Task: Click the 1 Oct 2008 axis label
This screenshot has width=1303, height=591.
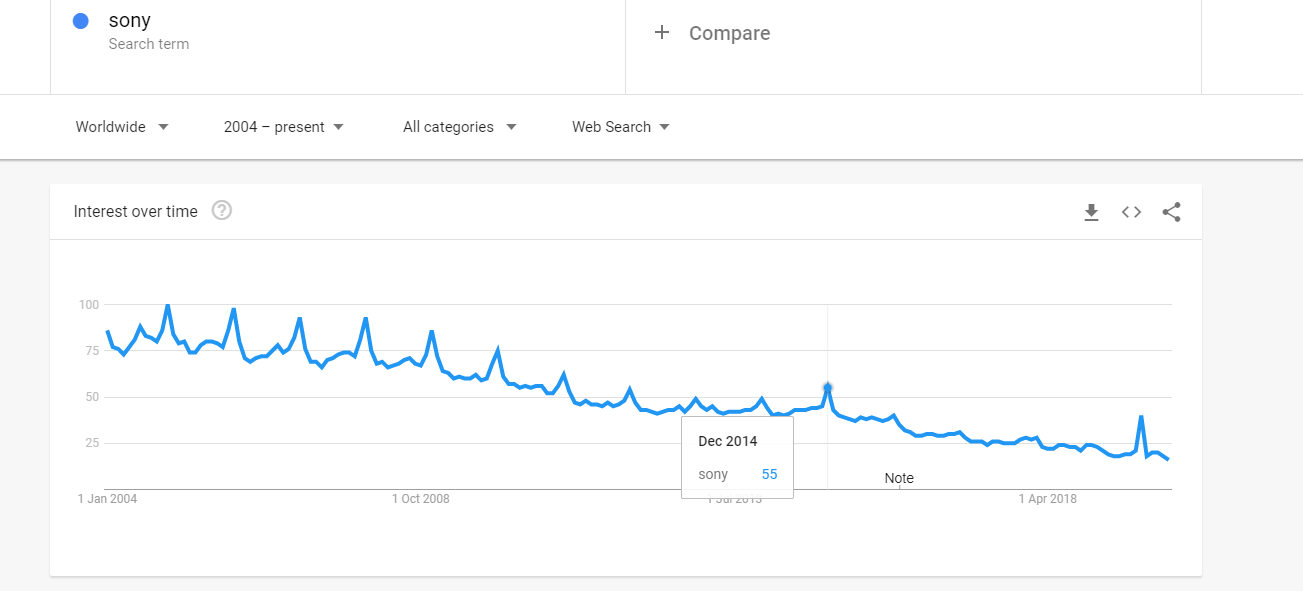Action: click(x=420, y=499)
